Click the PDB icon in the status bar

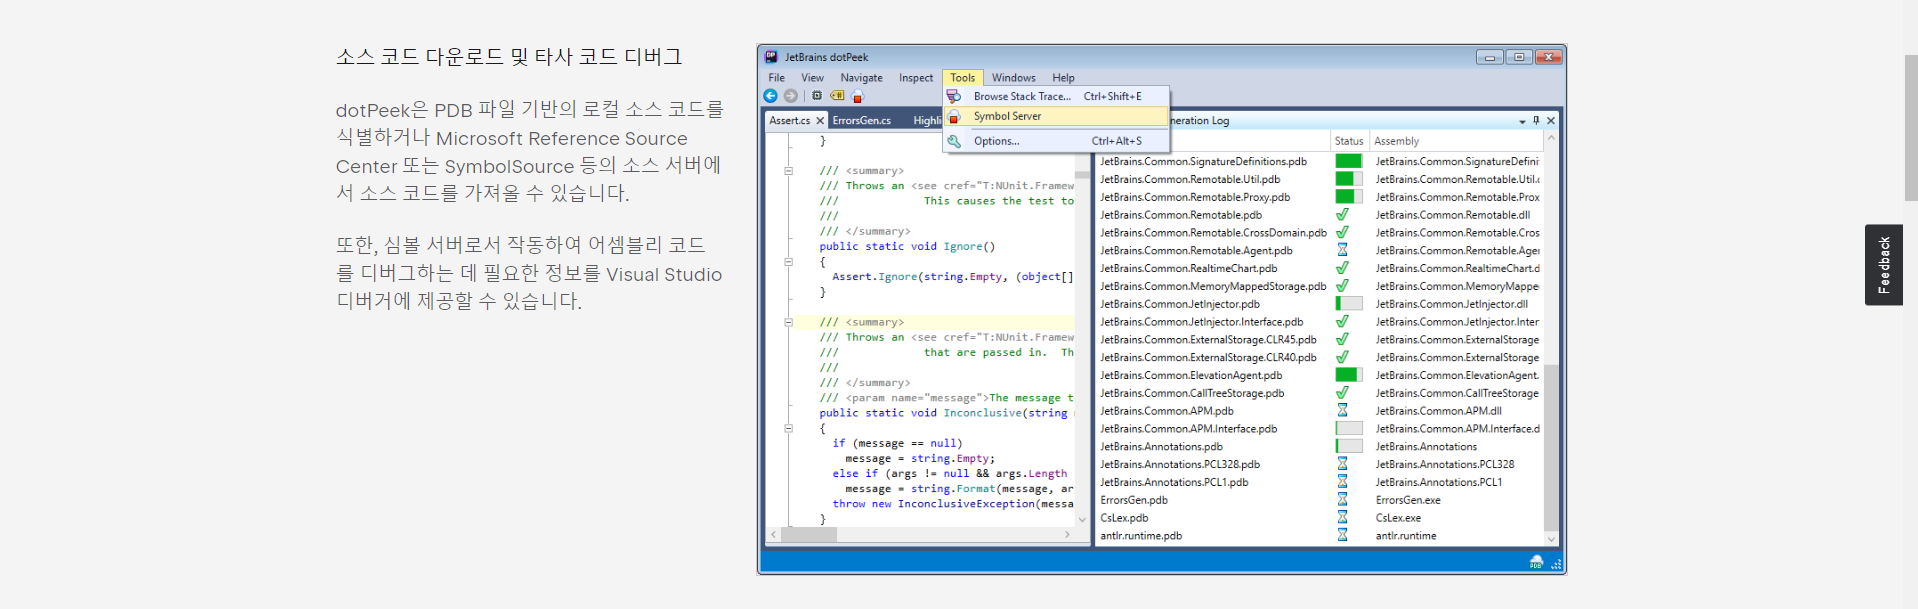1536,563
